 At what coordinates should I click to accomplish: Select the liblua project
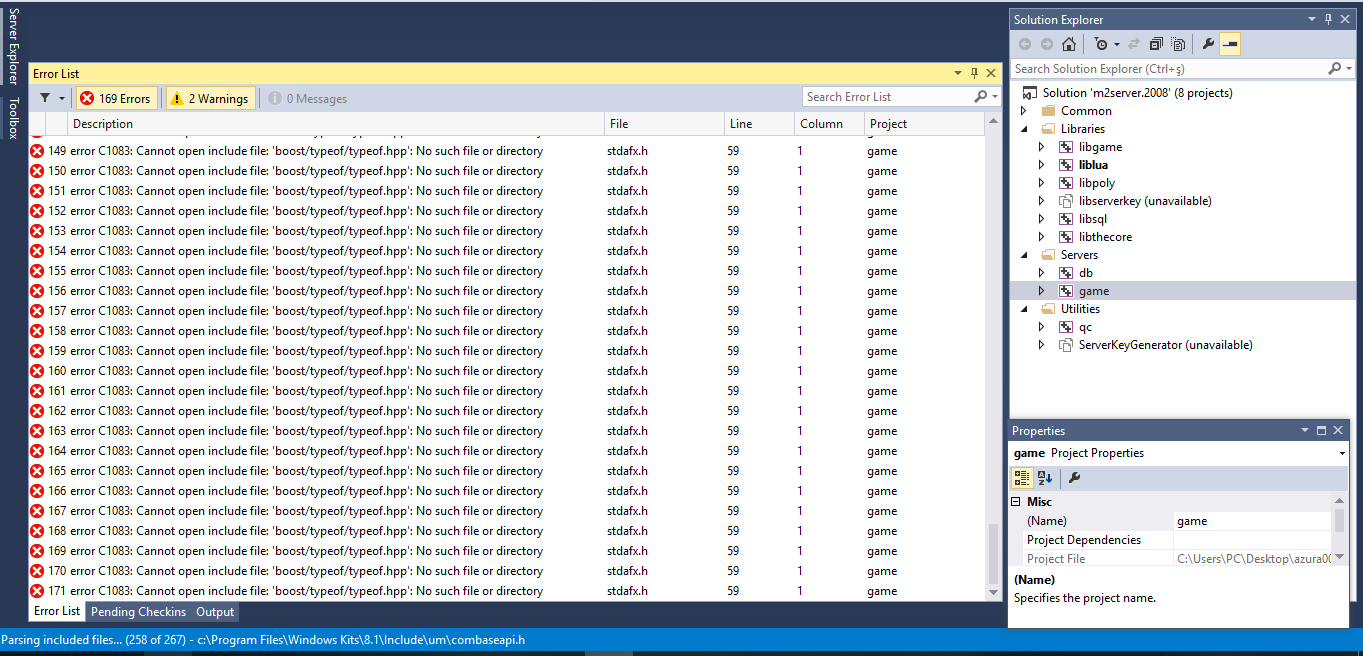pos(1093,165)
